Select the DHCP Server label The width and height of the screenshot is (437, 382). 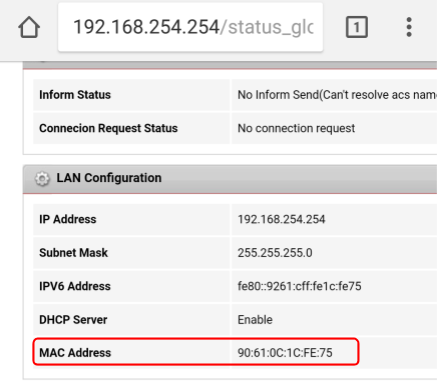coord(73,320)
